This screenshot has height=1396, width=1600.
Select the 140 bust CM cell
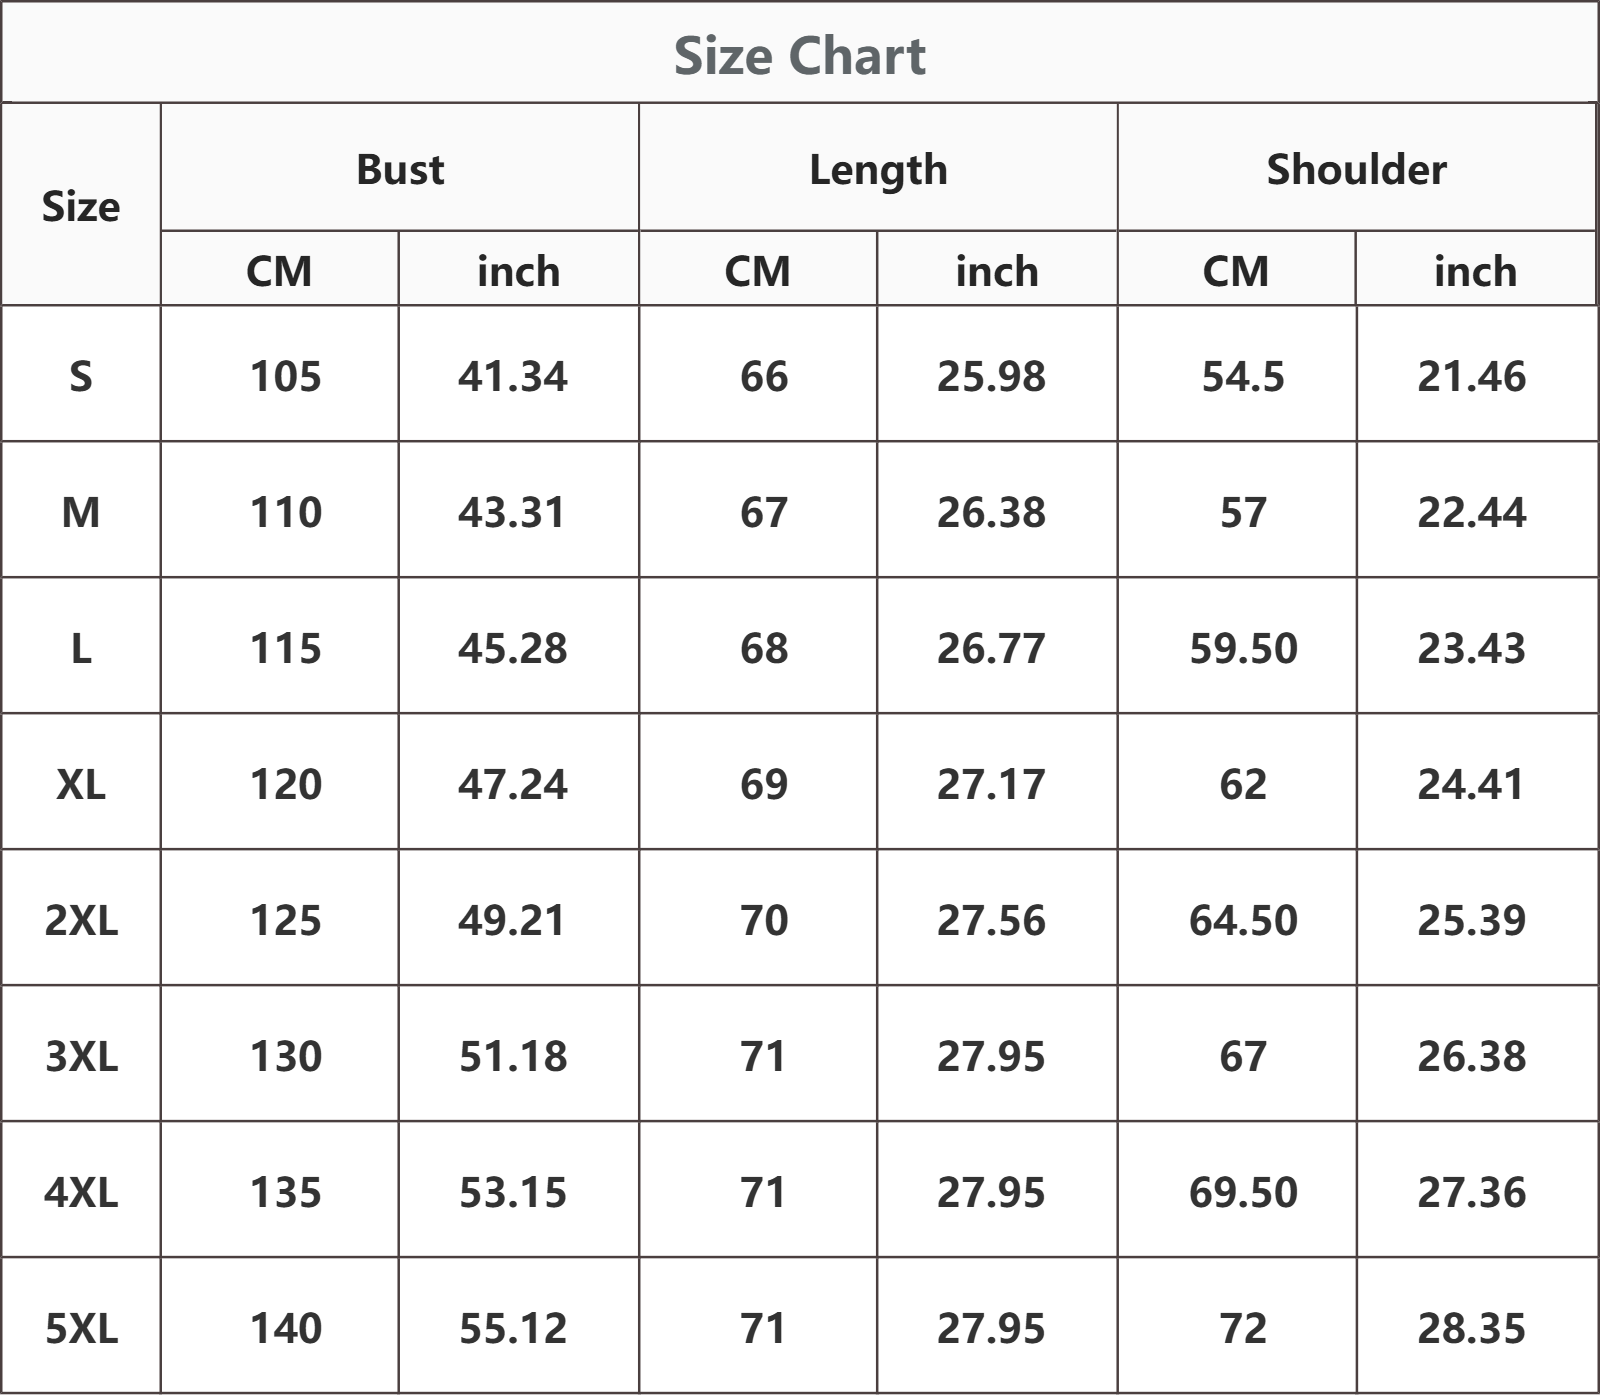point(280,1326)
